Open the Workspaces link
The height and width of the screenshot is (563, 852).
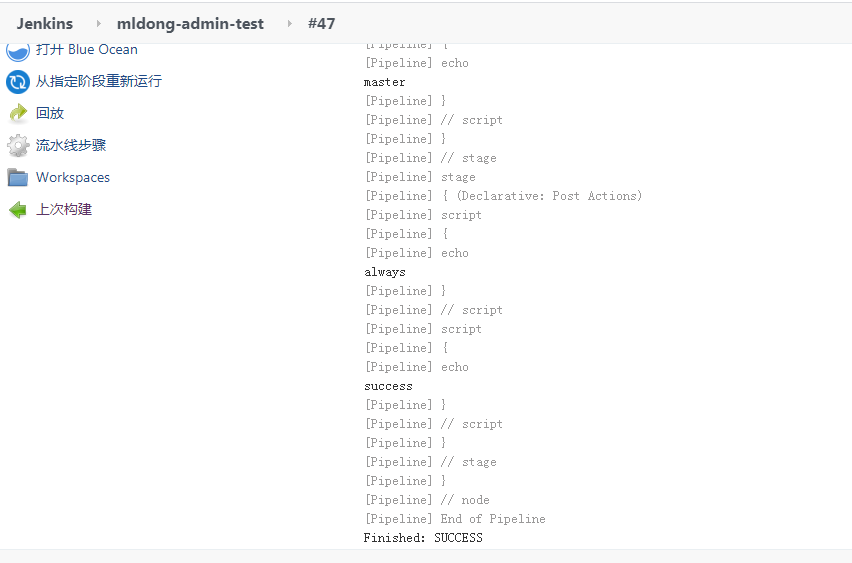pos(73,178)
